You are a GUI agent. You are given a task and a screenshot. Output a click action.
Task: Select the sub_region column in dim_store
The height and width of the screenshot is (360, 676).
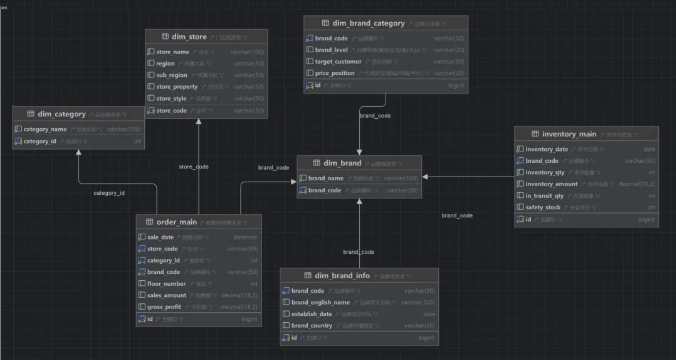207,75
